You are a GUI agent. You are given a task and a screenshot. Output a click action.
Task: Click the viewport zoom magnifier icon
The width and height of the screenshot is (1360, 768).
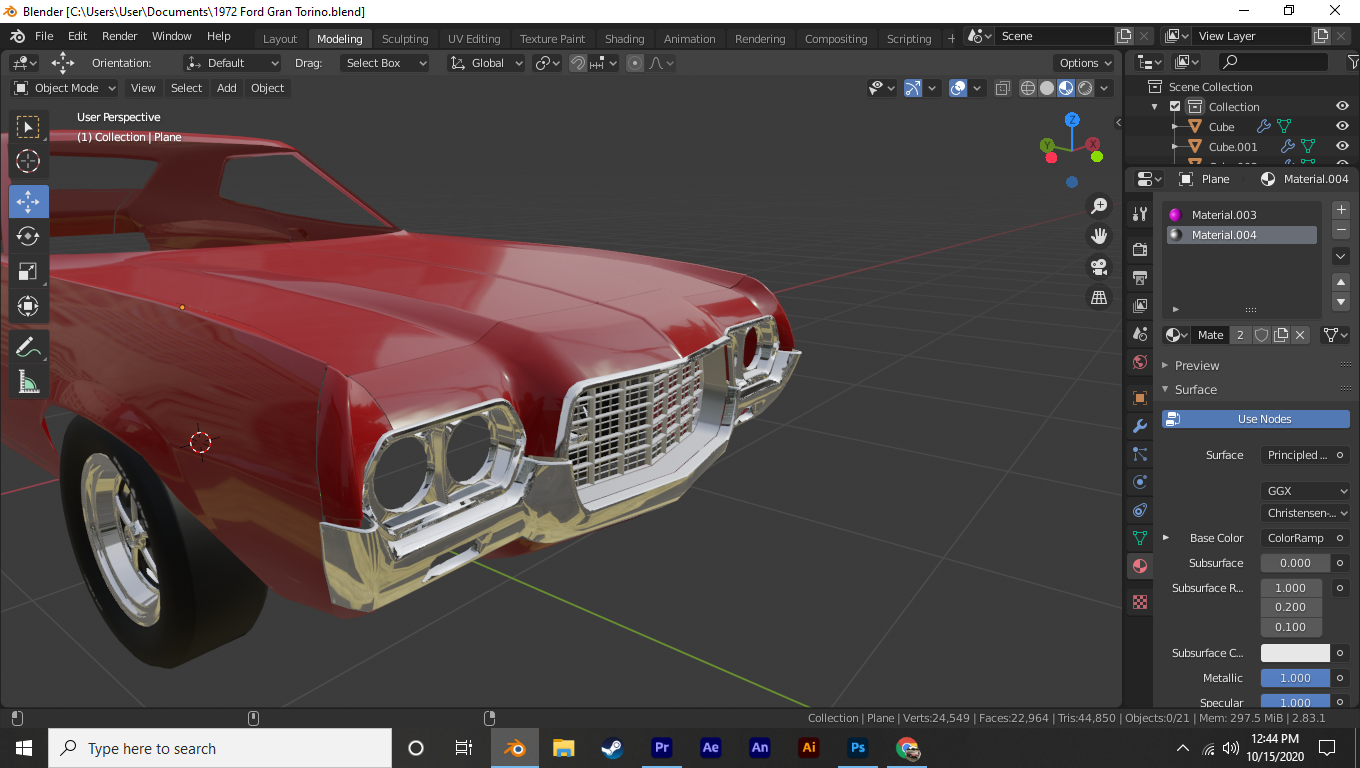pyautogui.click(x=1099, y=206)
